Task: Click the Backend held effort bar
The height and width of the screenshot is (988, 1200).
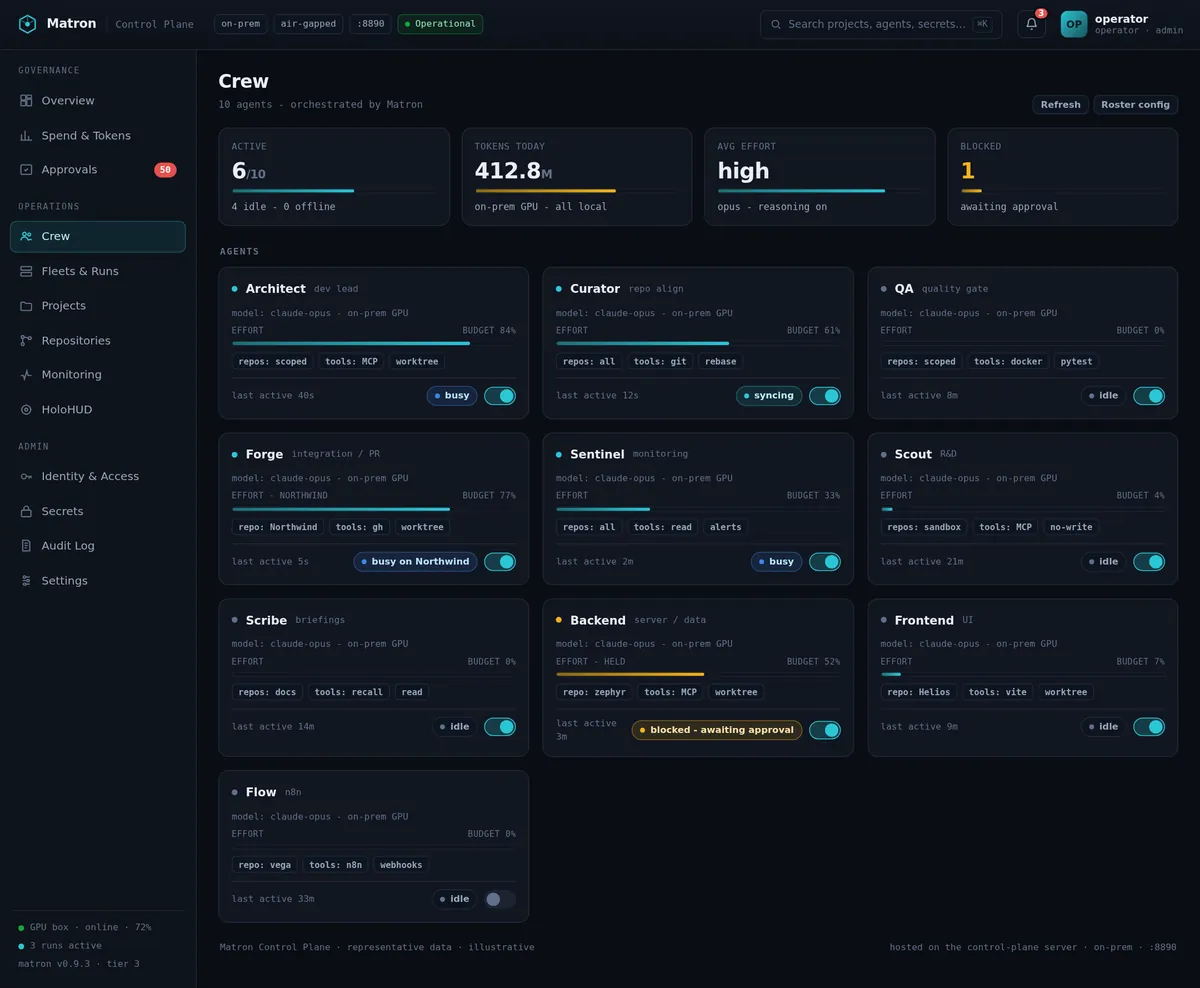Action: [698, 674]
